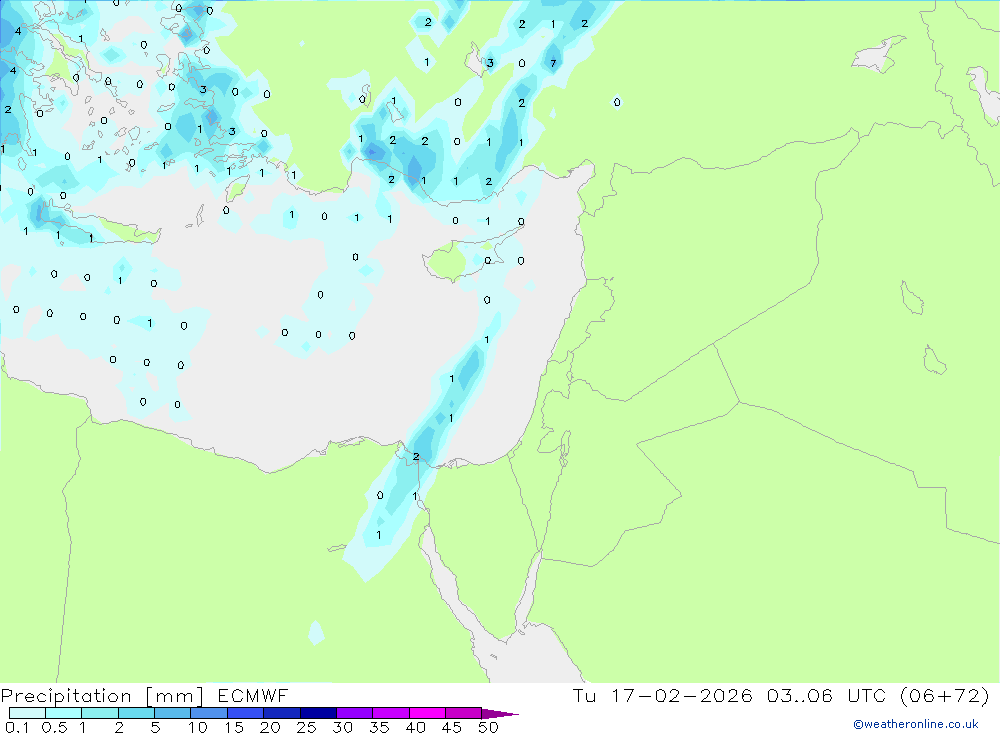
Task: Click the precipitation value '7' on the map
Action: [553, 63]
